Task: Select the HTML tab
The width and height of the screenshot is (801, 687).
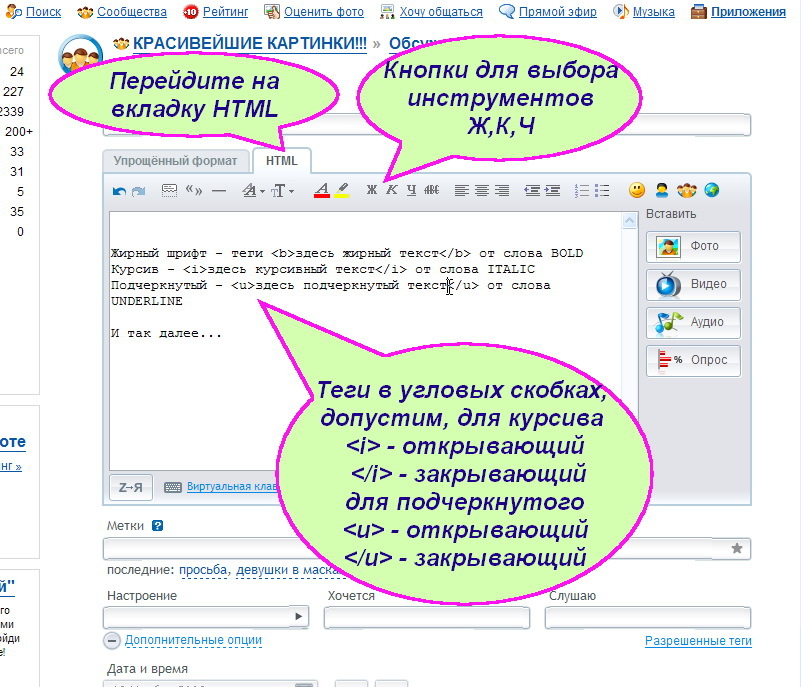Action: (x=281, y=161)
